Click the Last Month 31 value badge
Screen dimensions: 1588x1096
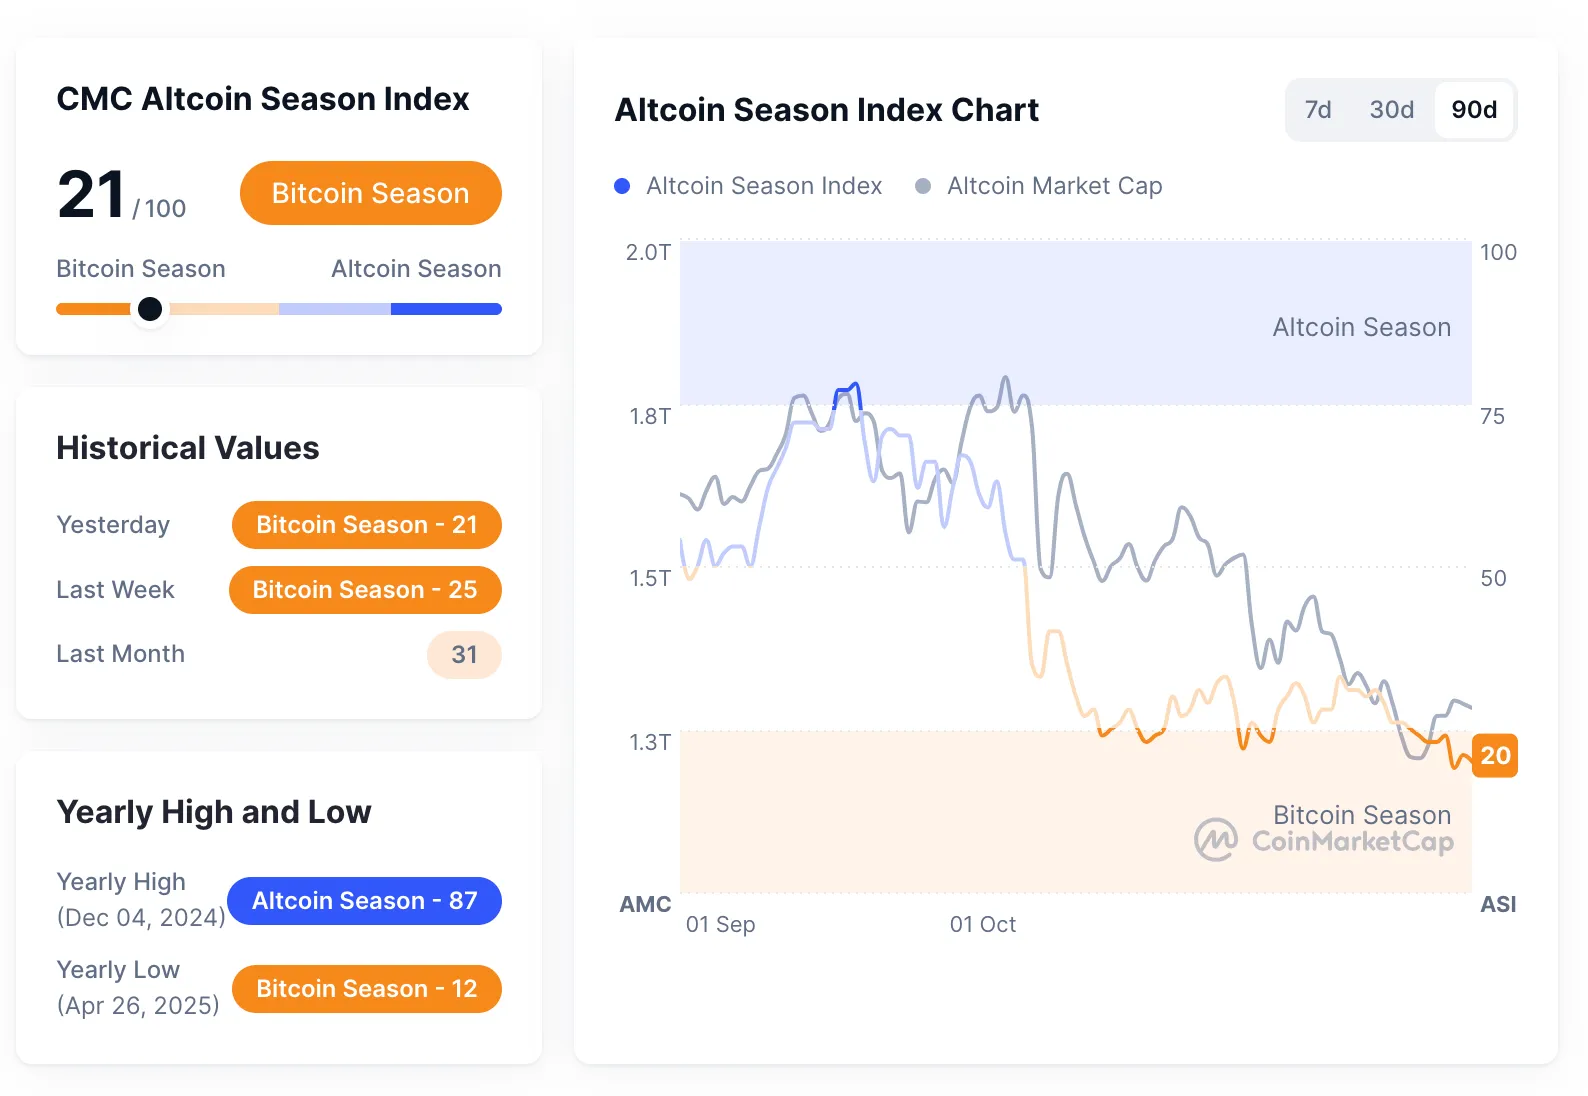tap(464, 655)
